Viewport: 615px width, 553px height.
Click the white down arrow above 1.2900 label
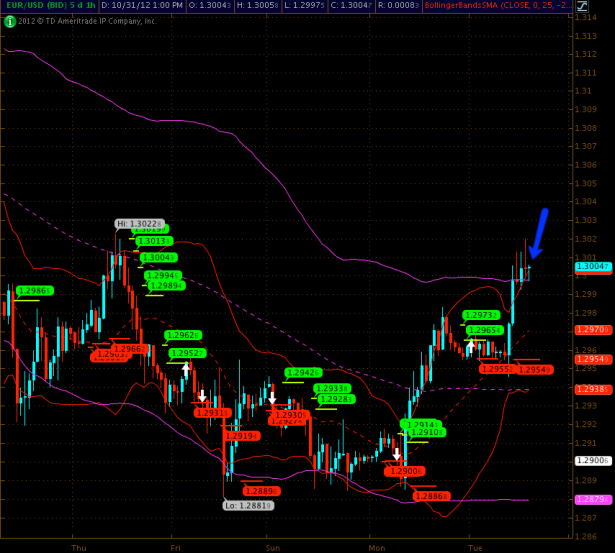tap(396, 455)
